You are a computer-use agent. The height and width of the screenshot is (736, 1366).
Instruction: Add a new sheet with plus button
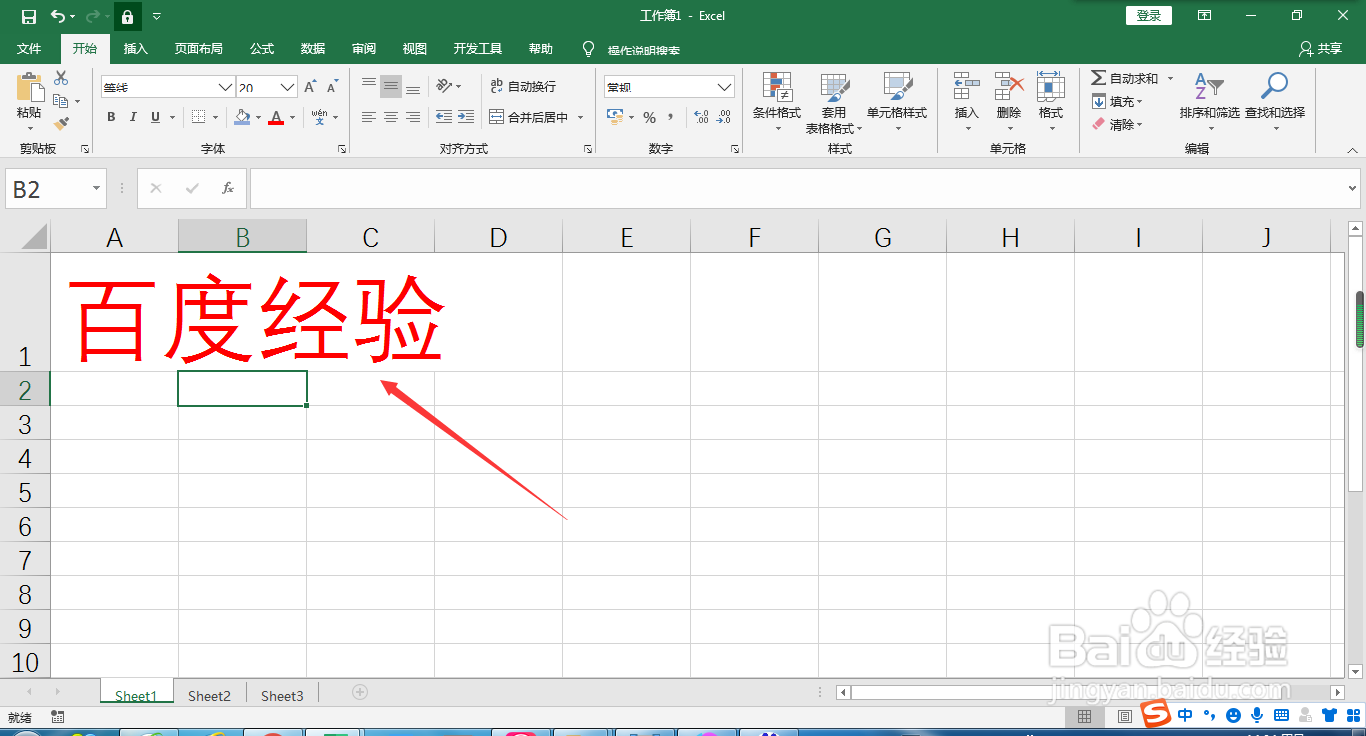point(360,692)
